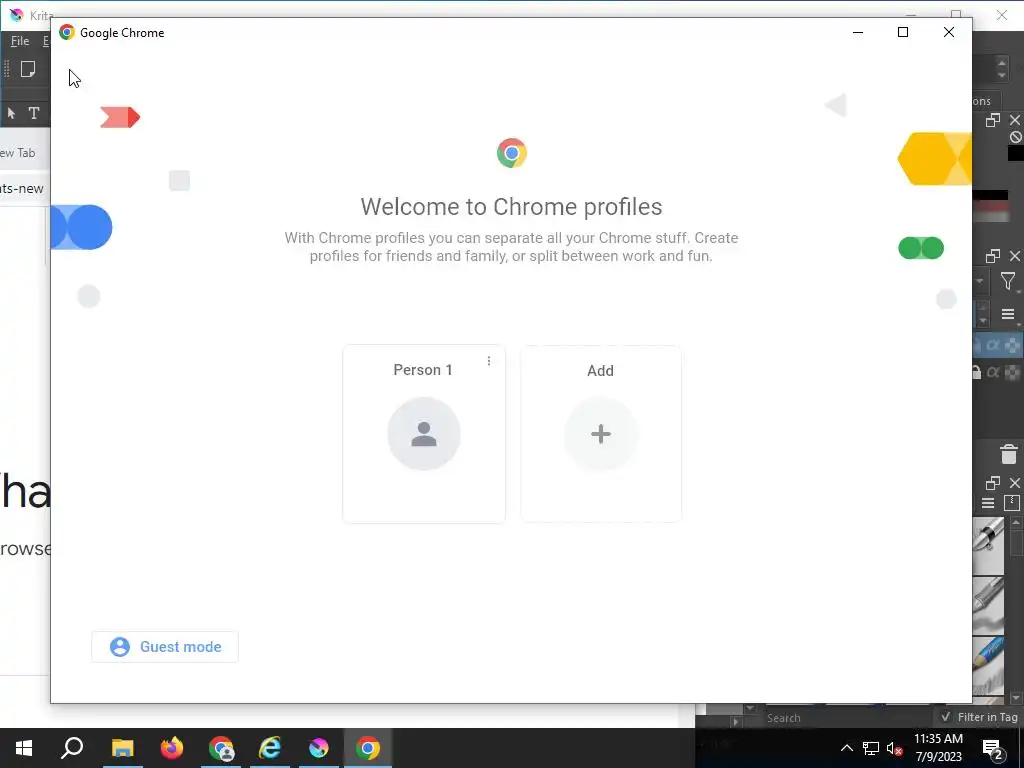The width and height of the screenshot is (1024, 768).
Task: Click brush presets scrollbar up arrow
Action: [x=1016, y=522]
